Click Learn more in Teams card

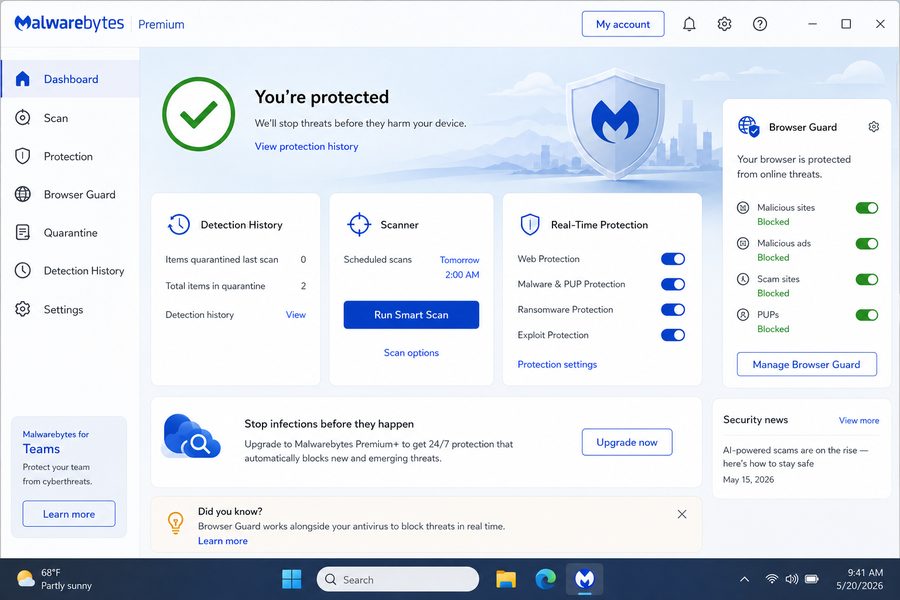tap(69, 514)
